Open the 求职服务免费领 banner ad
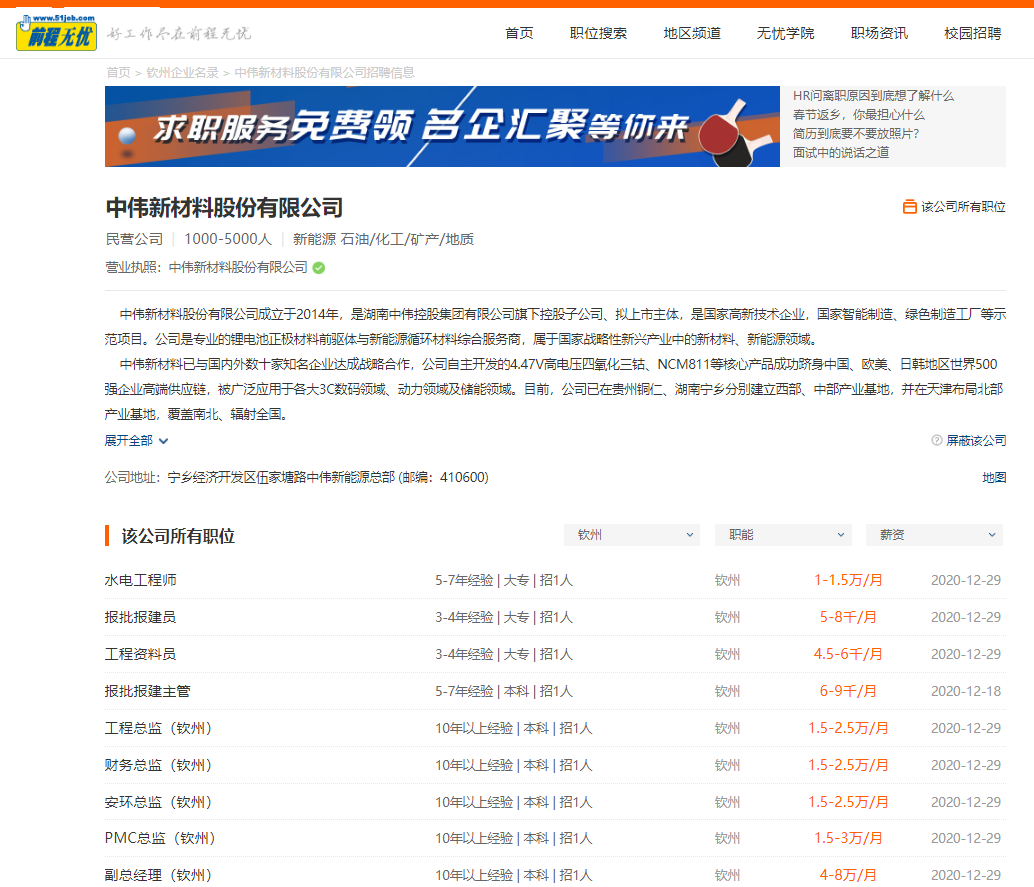Image resolution: width=1034 pixels, height=887 pixels. tap(442, 126)
